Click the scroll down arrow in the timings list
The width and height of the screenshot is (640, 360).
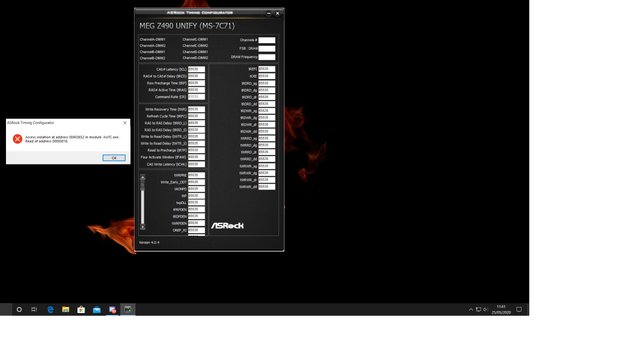tap(142, 227)
